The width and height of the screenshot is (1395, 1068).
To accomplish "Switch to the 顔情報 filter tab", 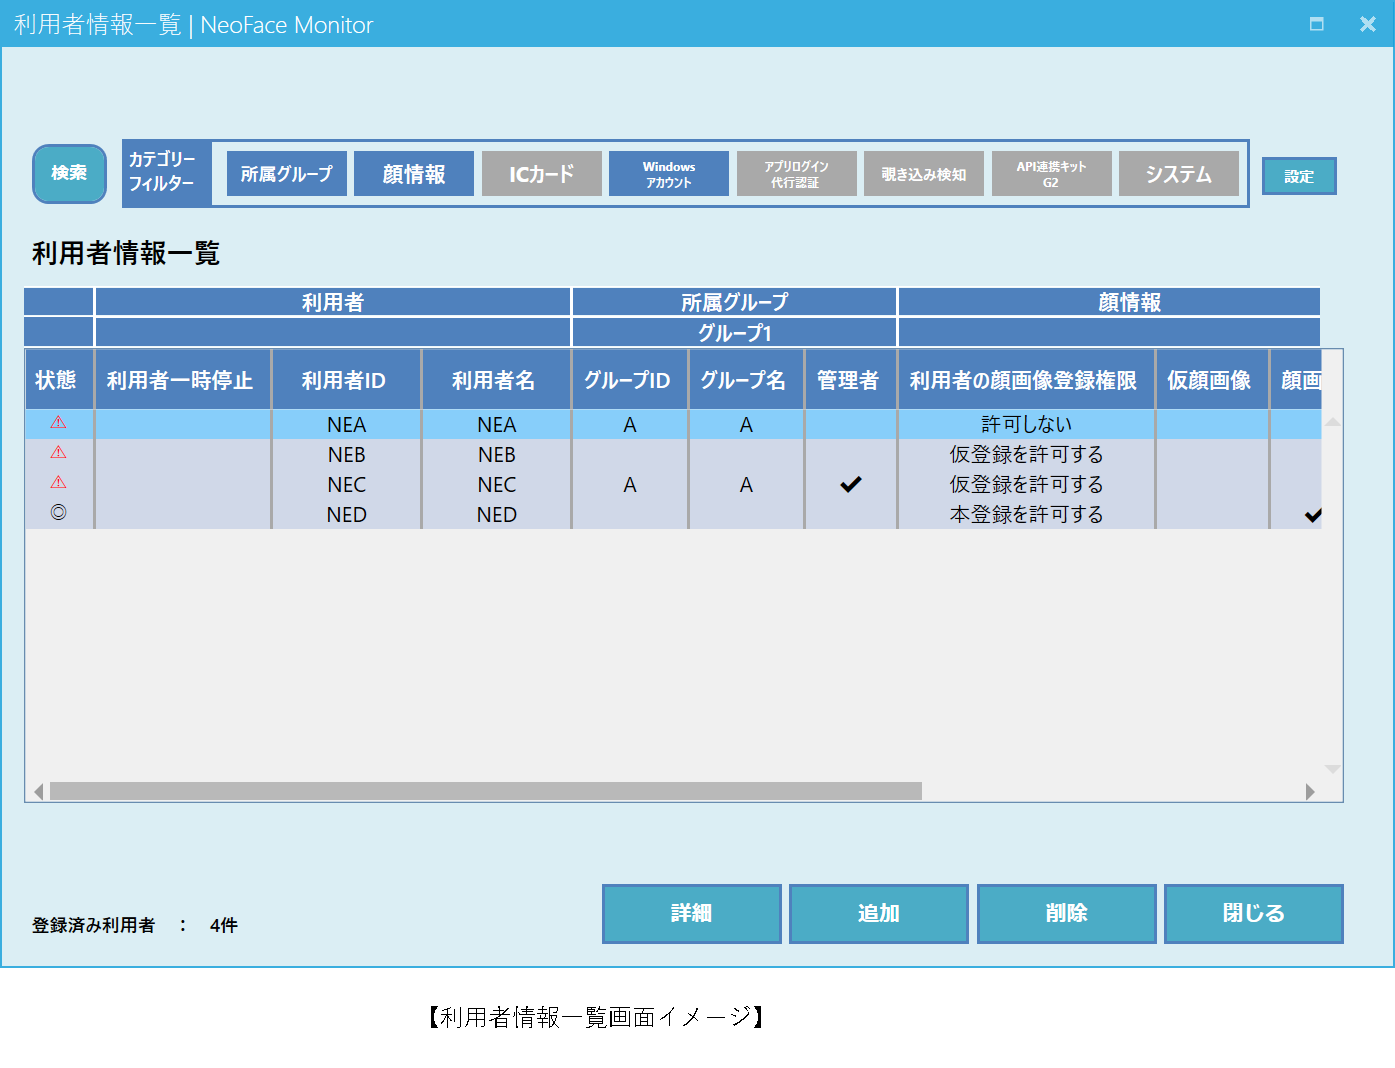I will tap(414, 173).
